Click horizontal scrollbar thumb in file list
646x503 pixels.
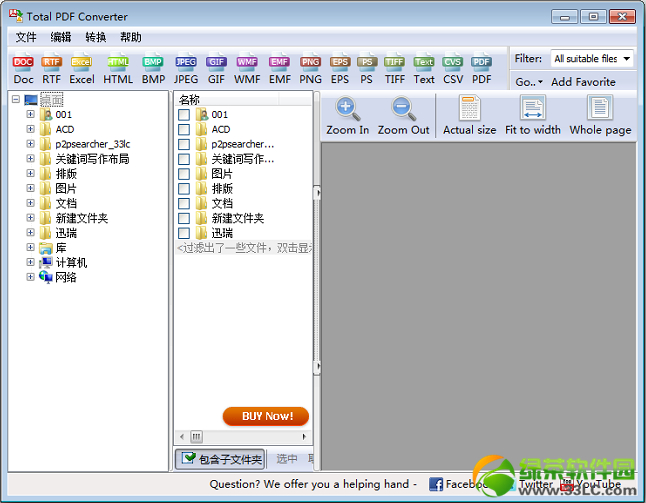[x=197, y=437]
